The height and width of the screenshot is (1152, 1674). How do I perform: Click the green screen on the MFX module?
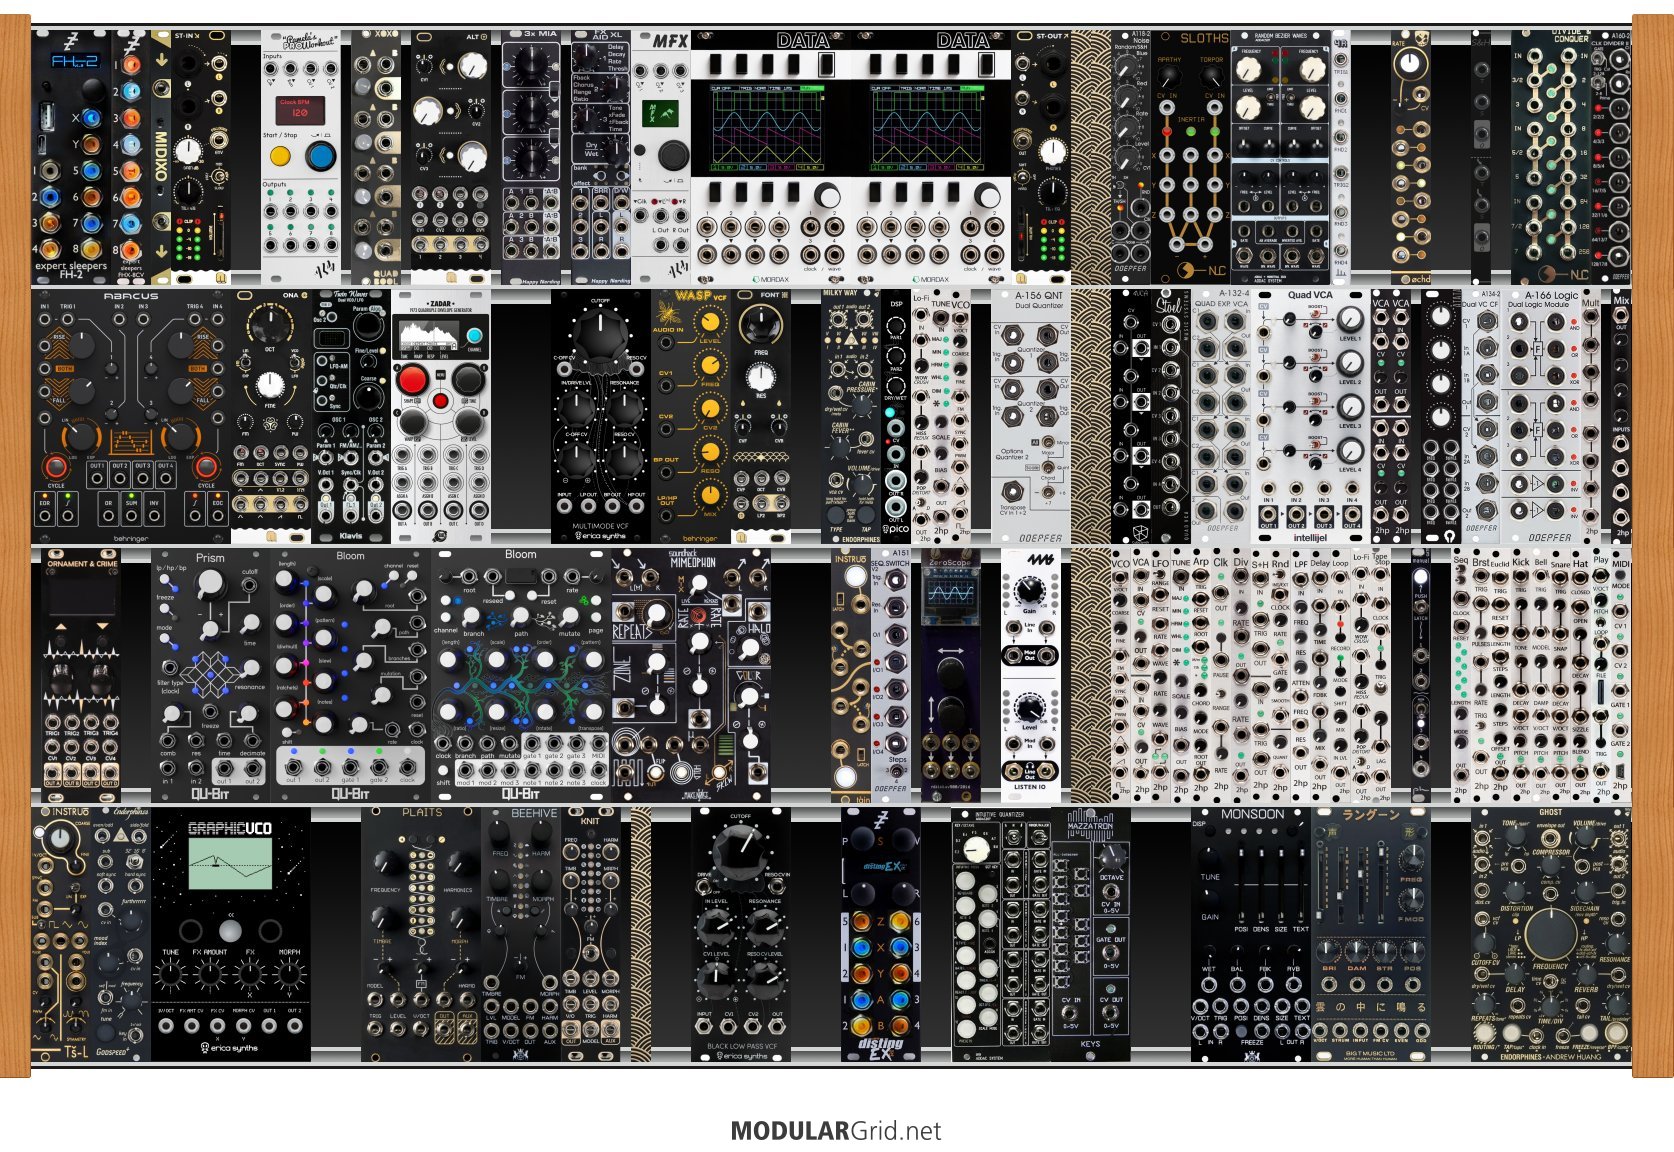(x=661, y=113)
